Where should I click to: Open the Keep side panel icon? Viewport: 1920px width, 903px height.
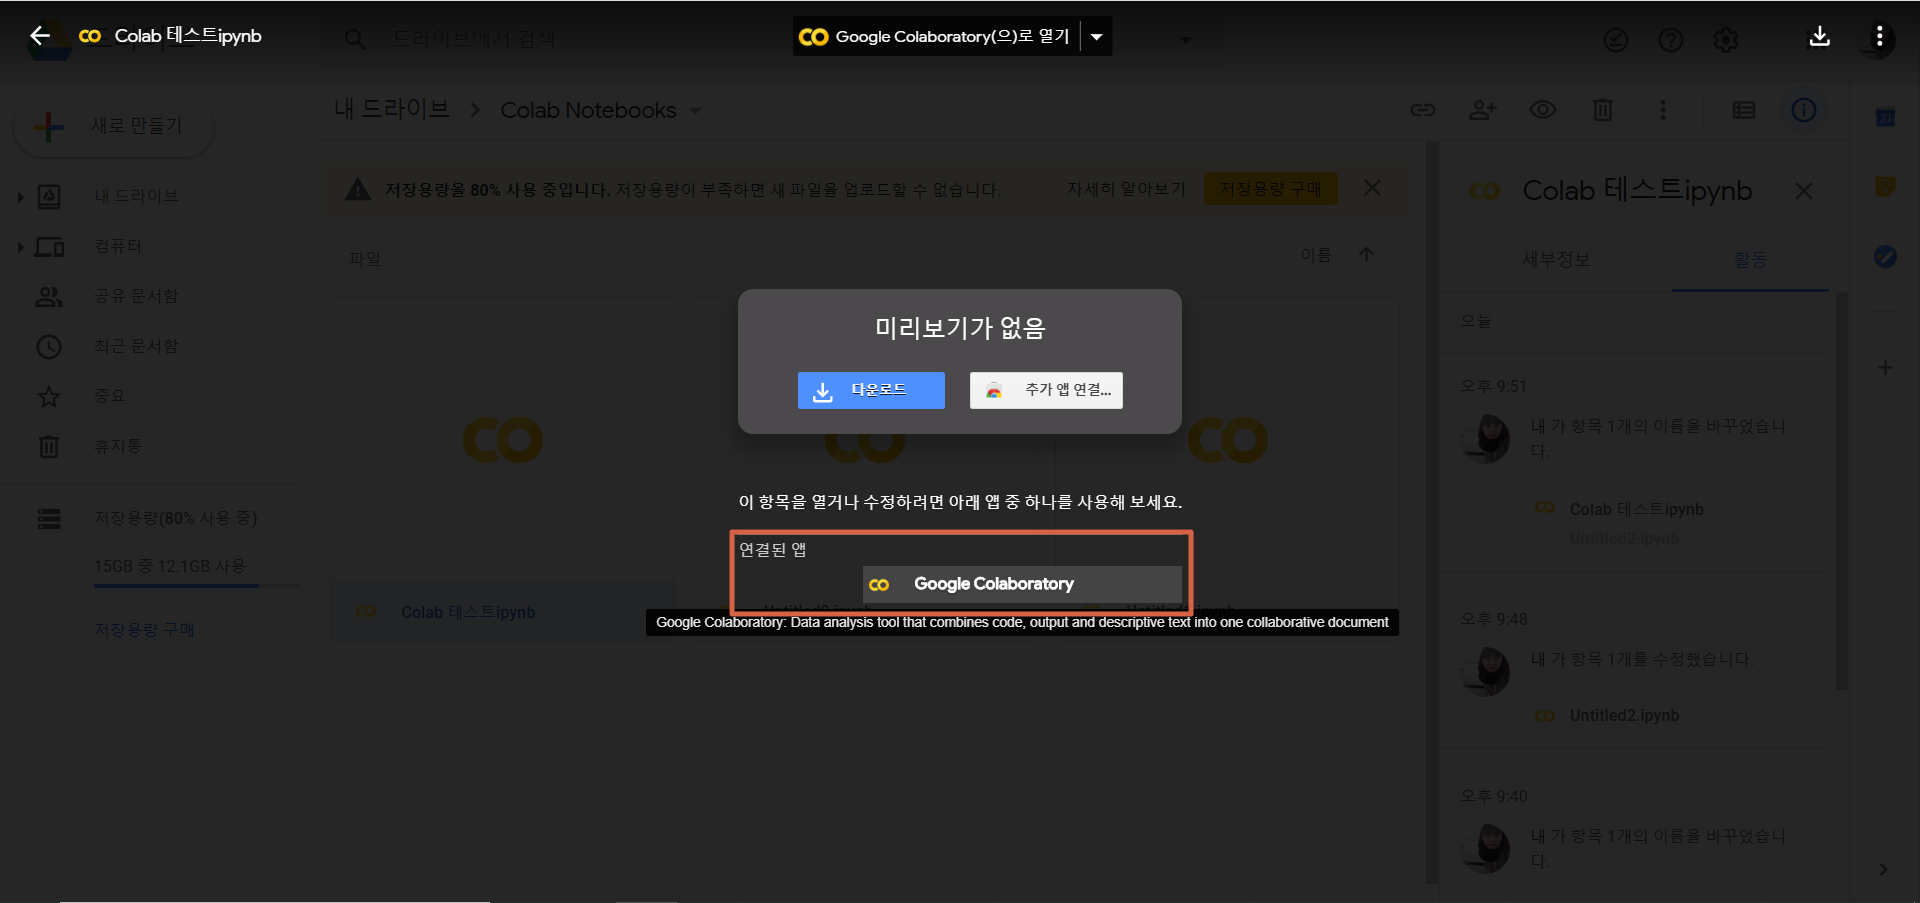pyautogui.click(x=1885, y=187)
